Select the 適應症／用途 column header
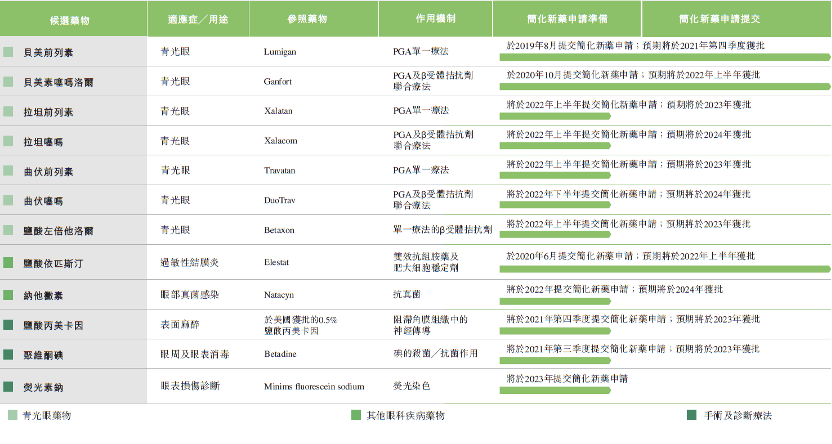Image resolution: width=832 pixels, height=444 pixels. 198,19
